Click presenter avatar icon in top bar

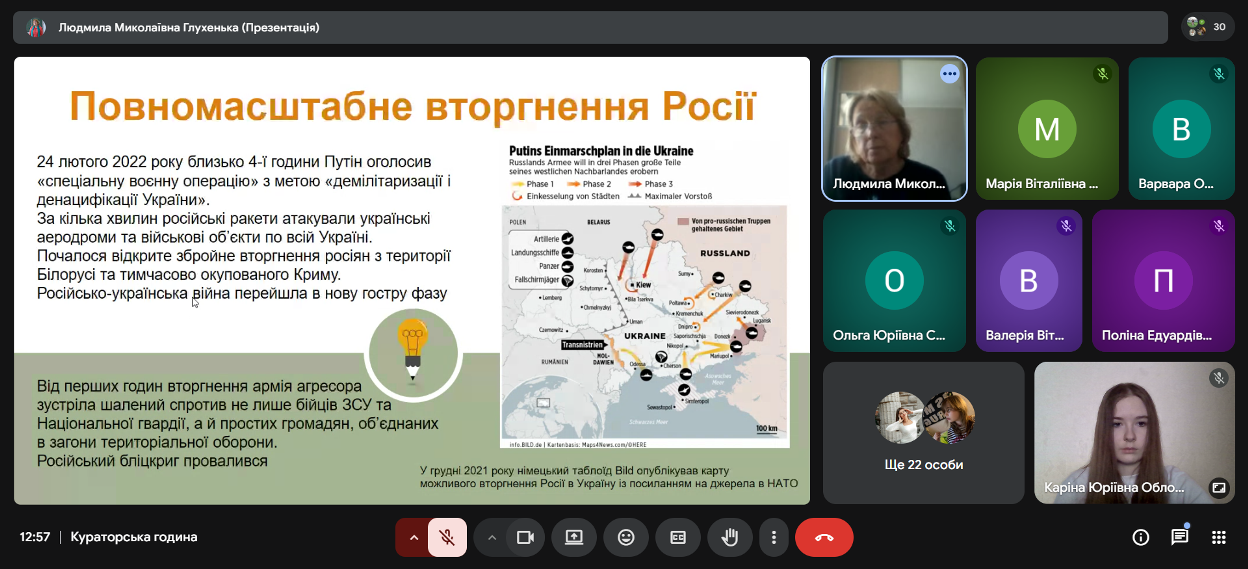[x=36, y=27]
